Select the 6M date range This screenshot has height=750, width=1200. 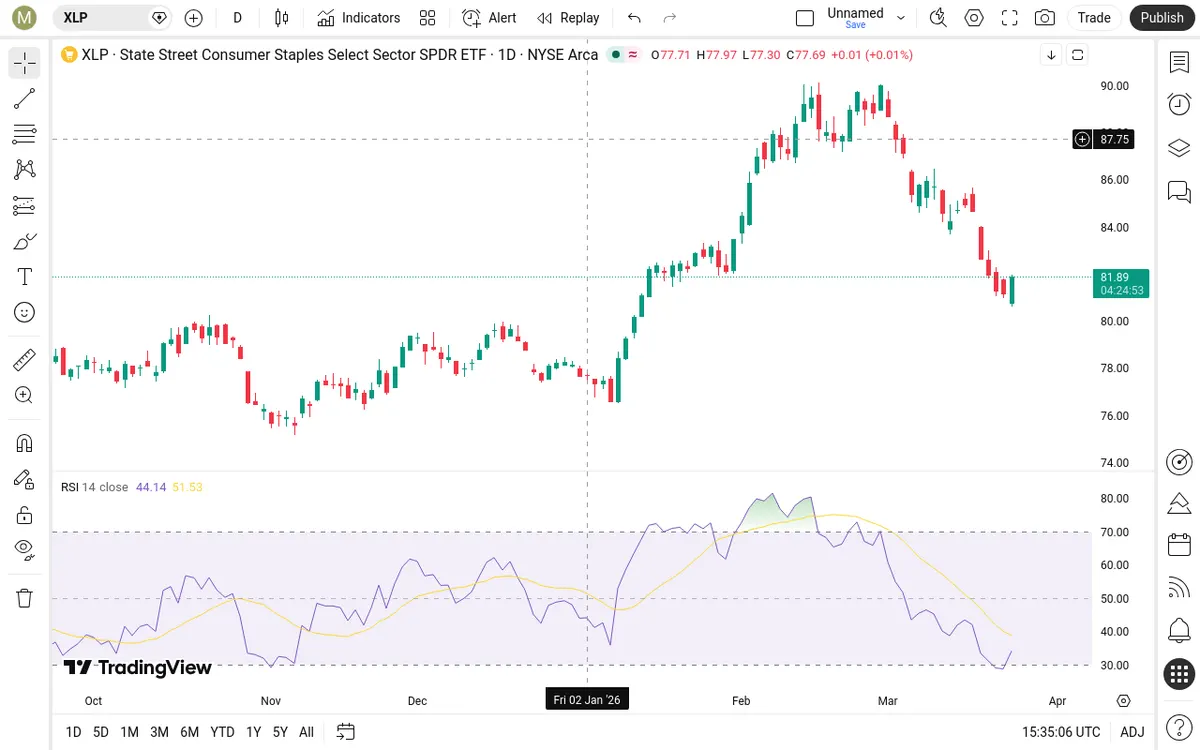coord(189,732)
